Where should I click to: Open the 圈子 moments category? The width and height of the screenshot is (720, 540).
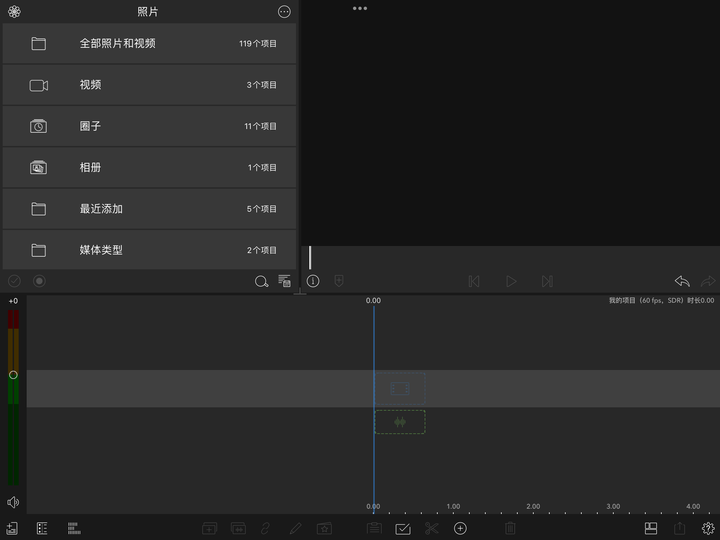click(x=149, y=126)
